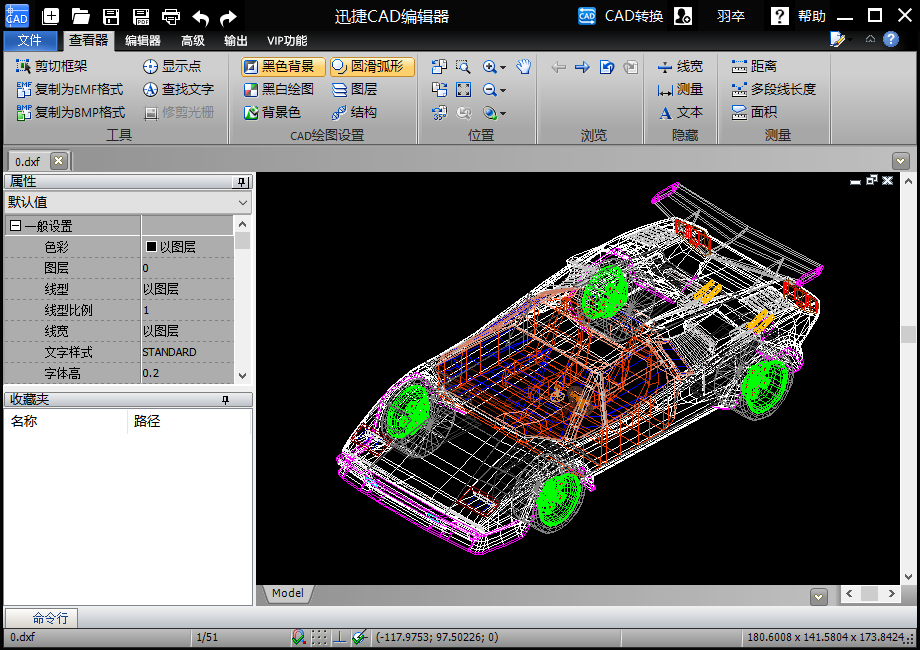Click the zoom out magnifier icon
Image resolution: width=920 pixels, height=650 pixels.
click(490, 90)
